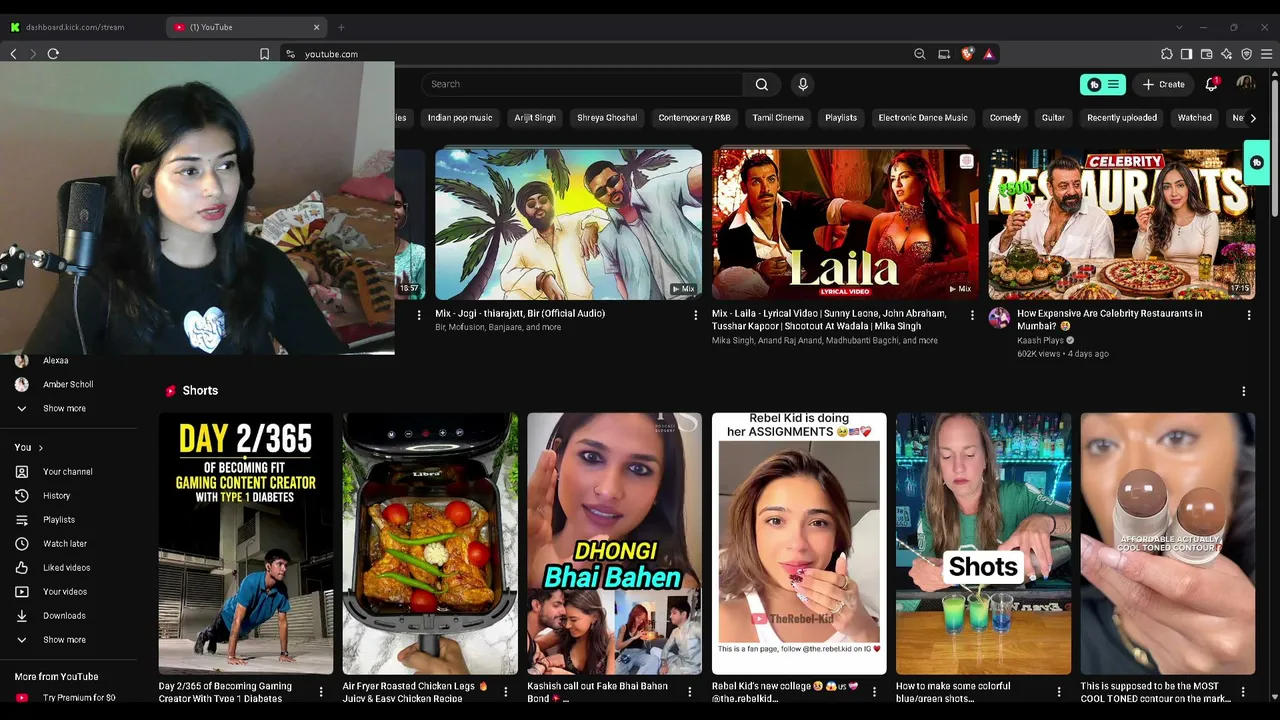The width and height of the screenshot is (1280, 720).
Task: Click the YouTube search input field
Action: pyautogui.click(x=582, y=84)
